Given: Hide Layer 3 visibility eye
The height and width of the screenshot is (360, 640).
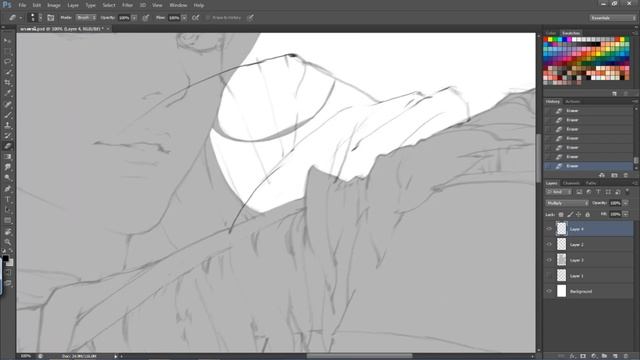Looking at the screenshot, I should pos(549,260).
